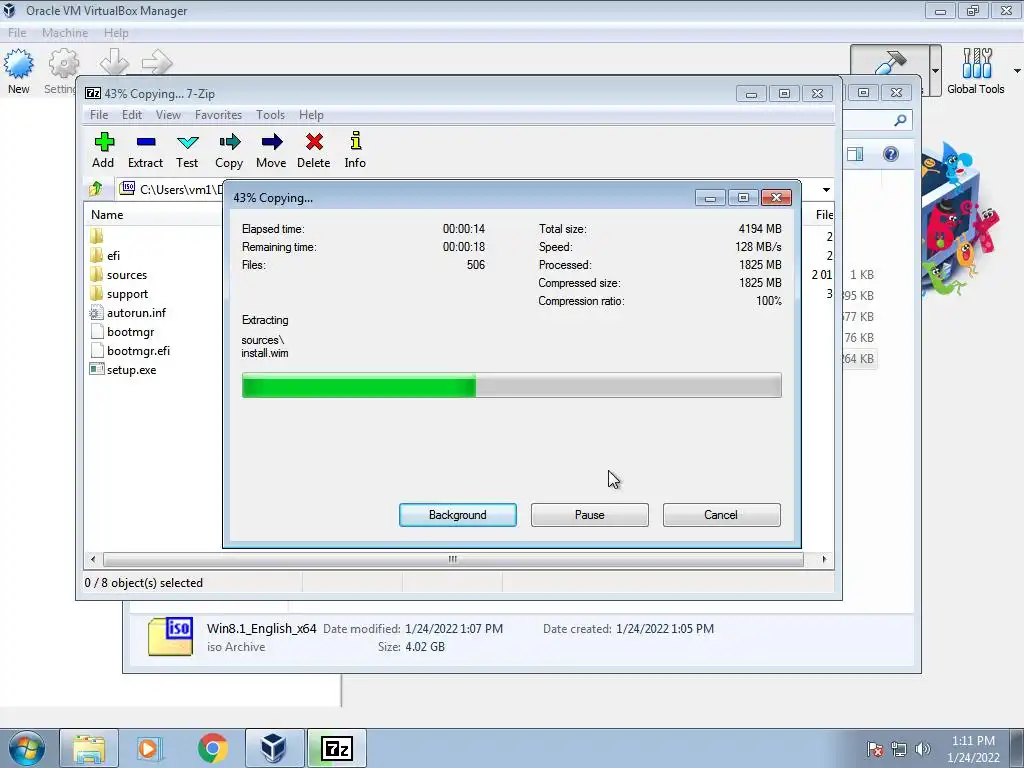The width and height of the screenshot is (1024, 768).
Task: Cancel the copying operation
Action: 722,515
